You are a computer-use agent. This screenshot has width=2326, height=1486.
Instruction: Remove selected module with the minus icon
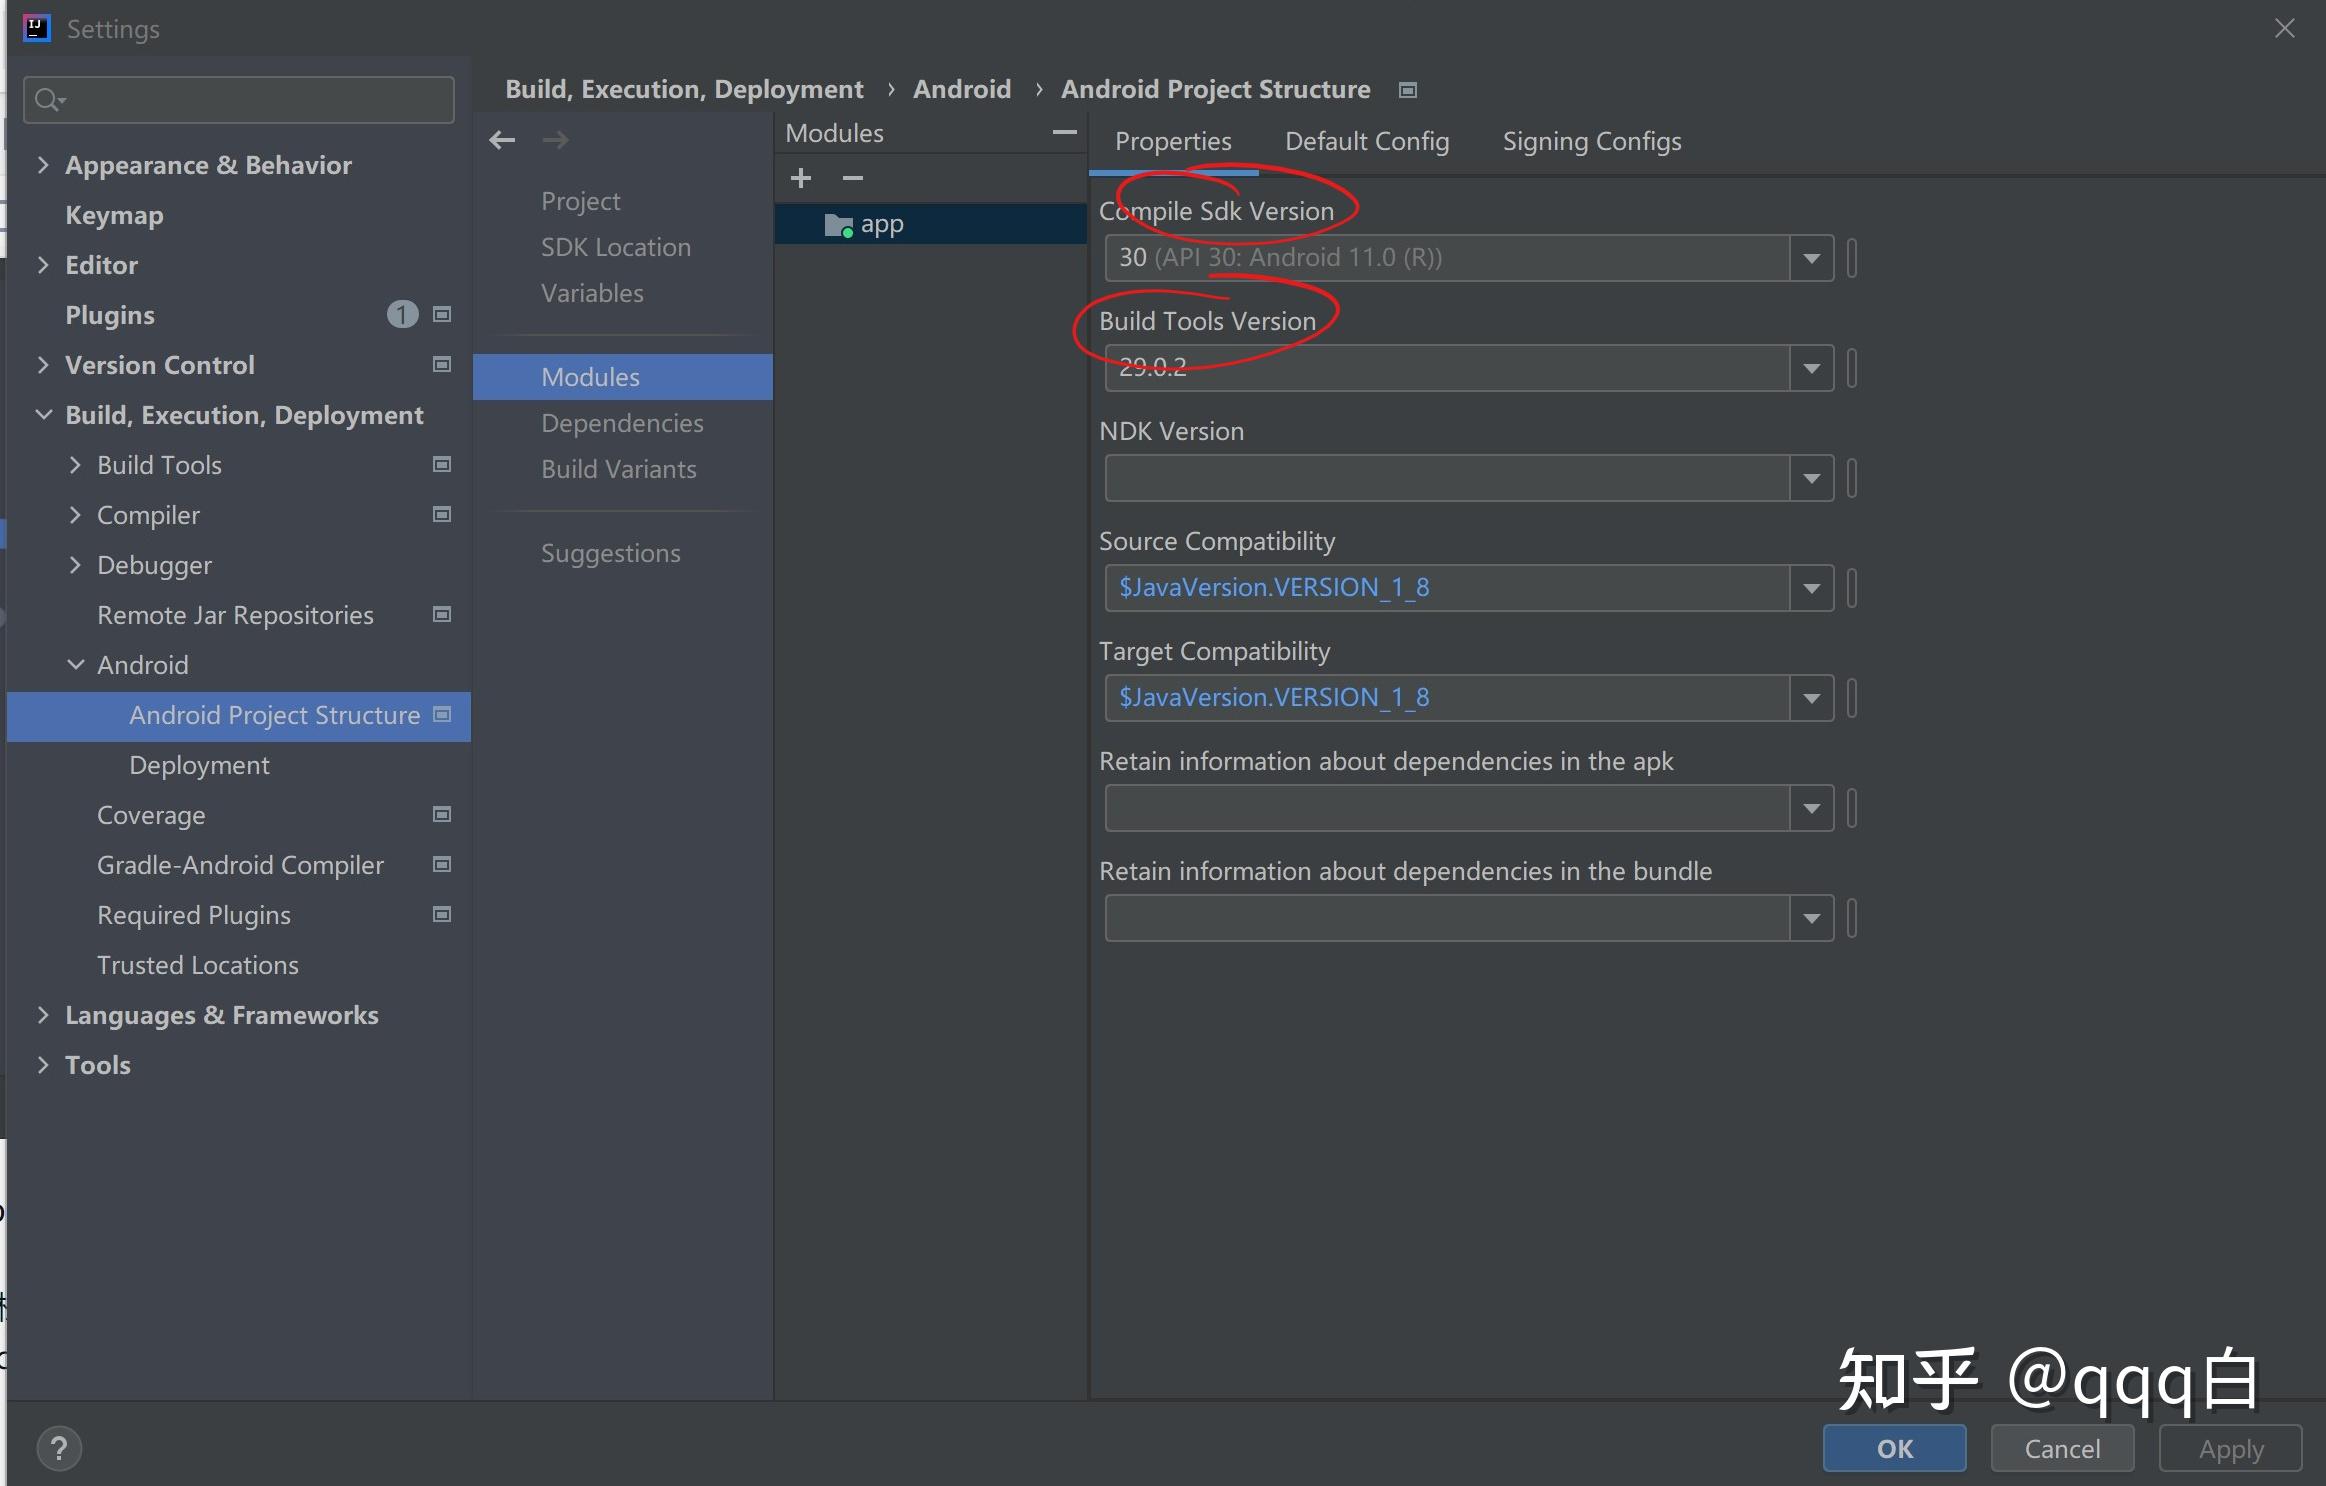tap(852, 178)
